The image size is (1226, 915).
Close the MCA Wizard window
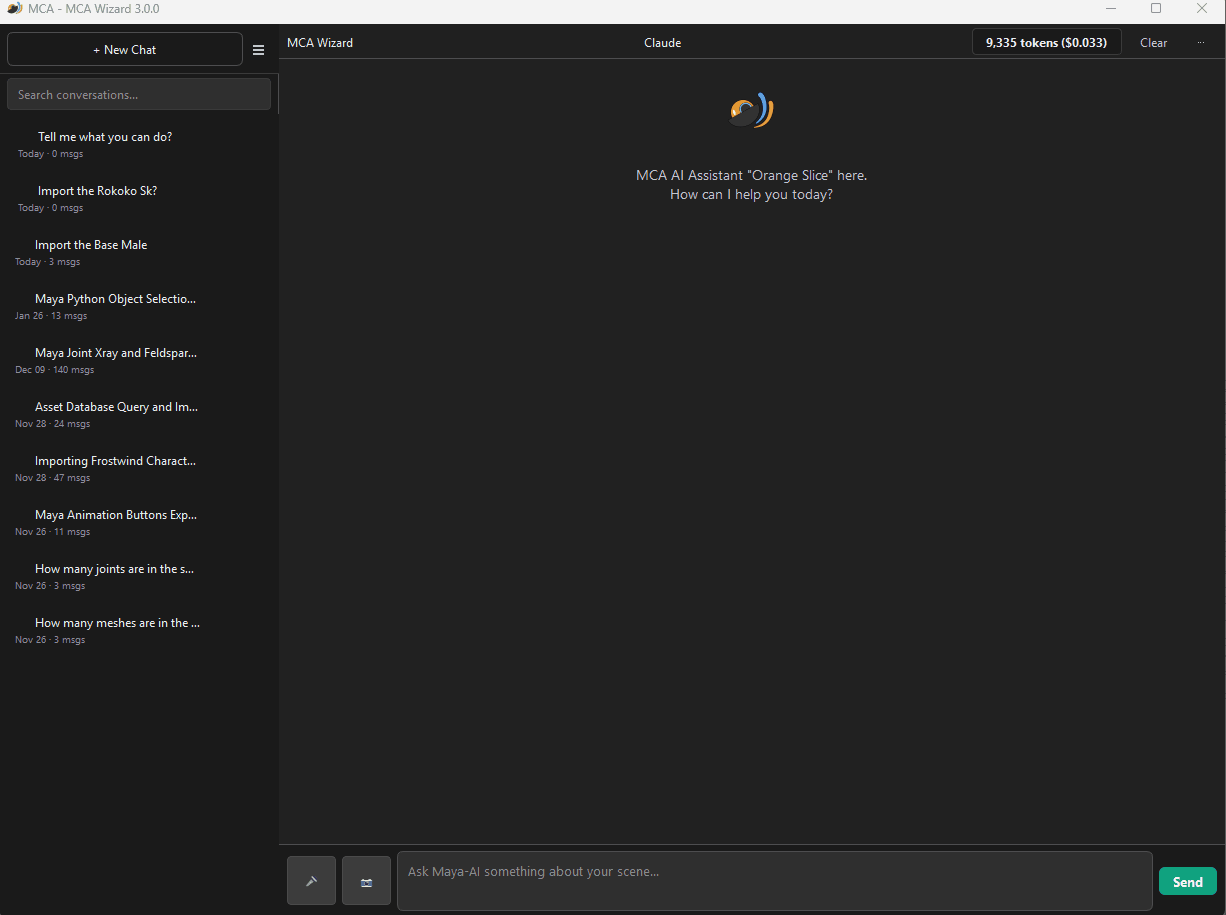click(x=1202, y=9)
